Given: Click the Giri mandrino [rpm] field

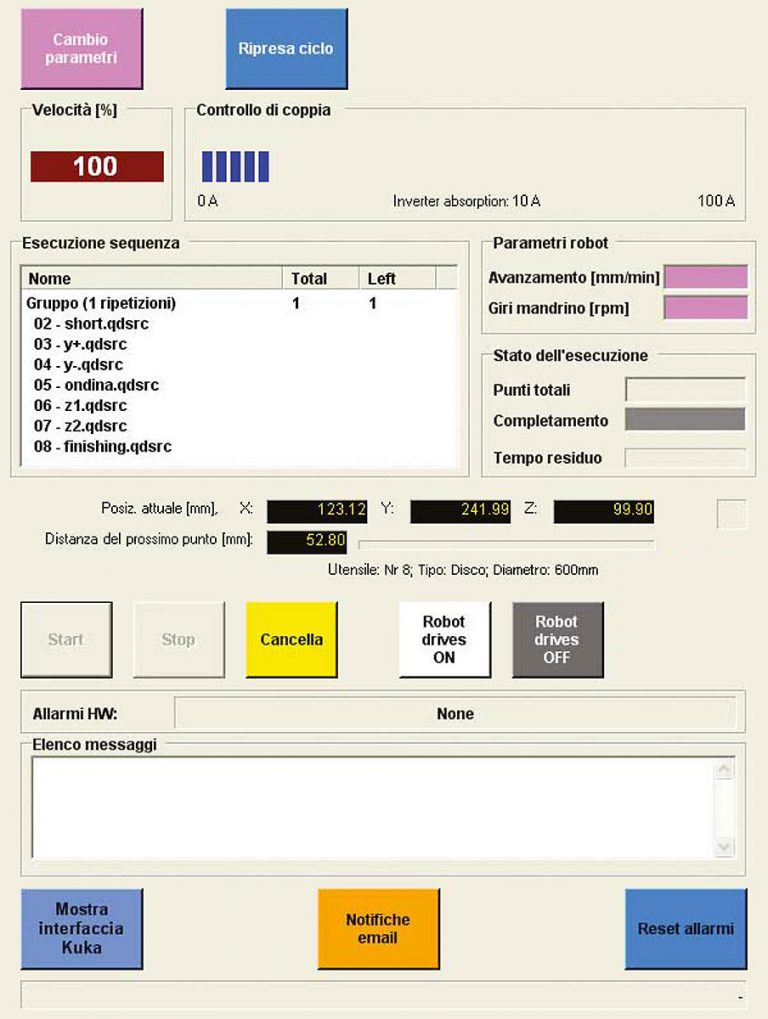Looking at the screenshot, I should click(x=705, y=308).
